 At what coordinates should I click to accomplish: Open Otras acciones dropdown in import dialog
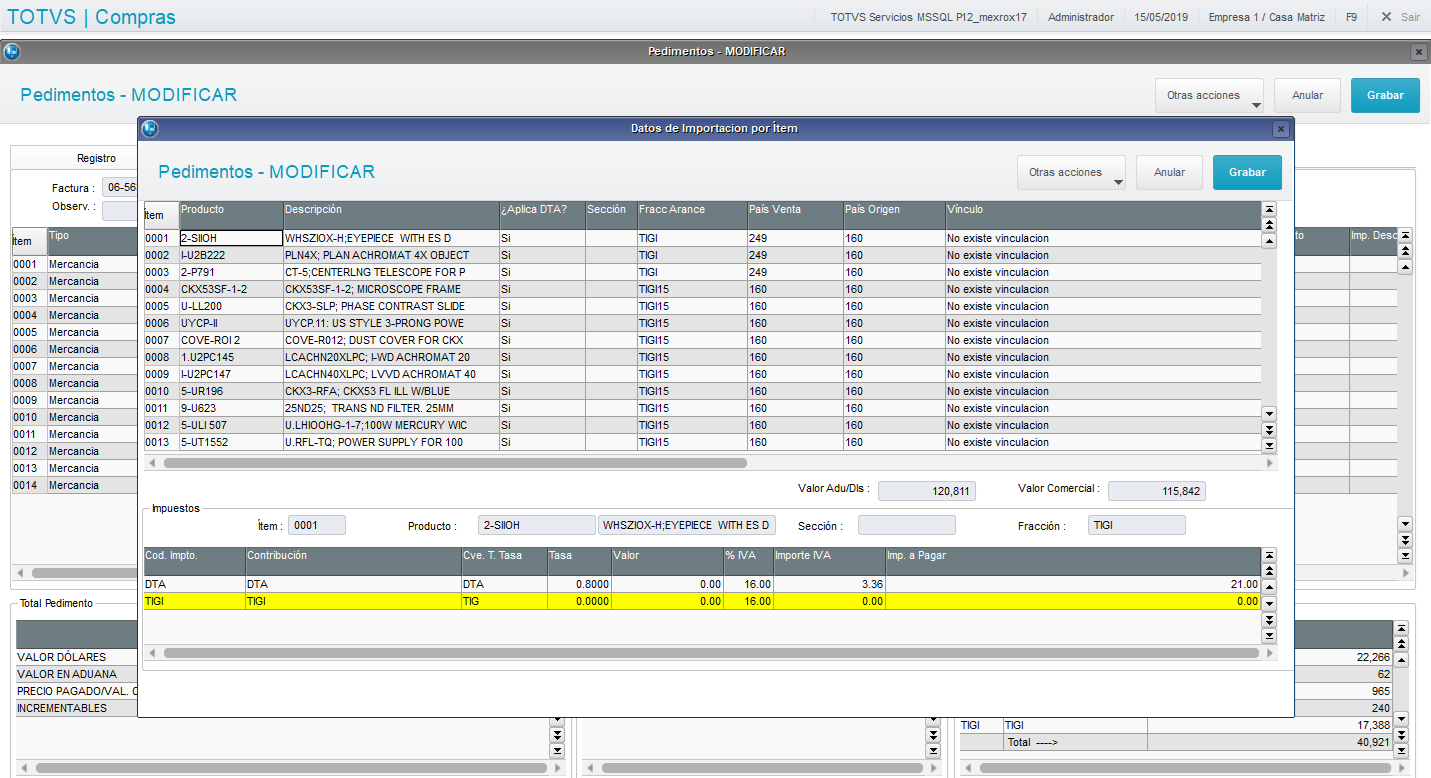[x=1071, y=172]
